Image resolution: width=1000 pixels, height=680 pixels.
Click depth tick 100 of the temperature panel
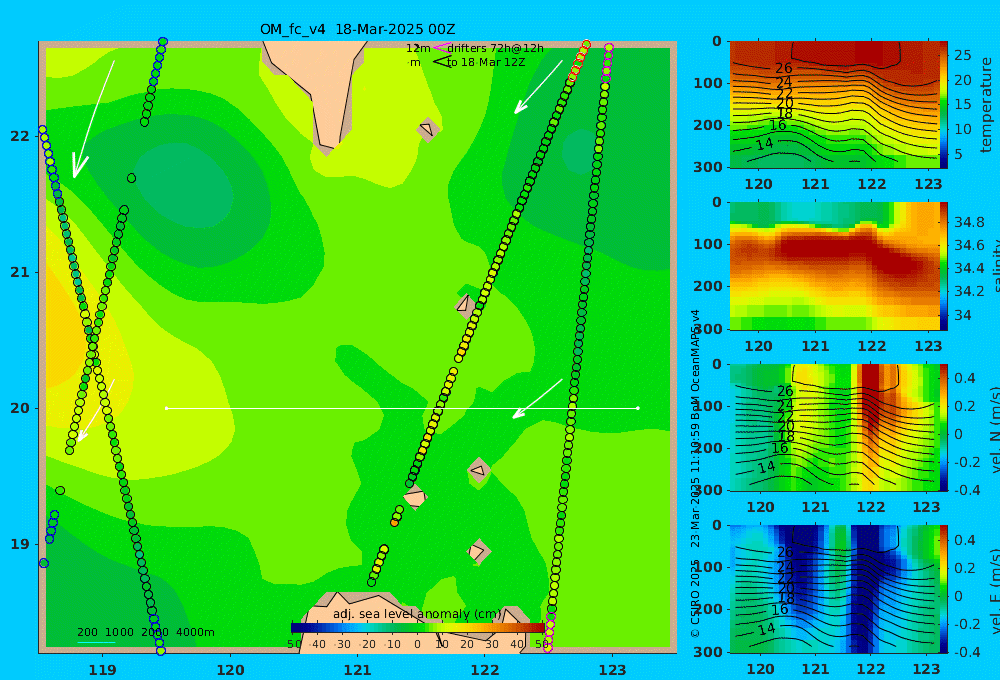click(x=708, y=83)
